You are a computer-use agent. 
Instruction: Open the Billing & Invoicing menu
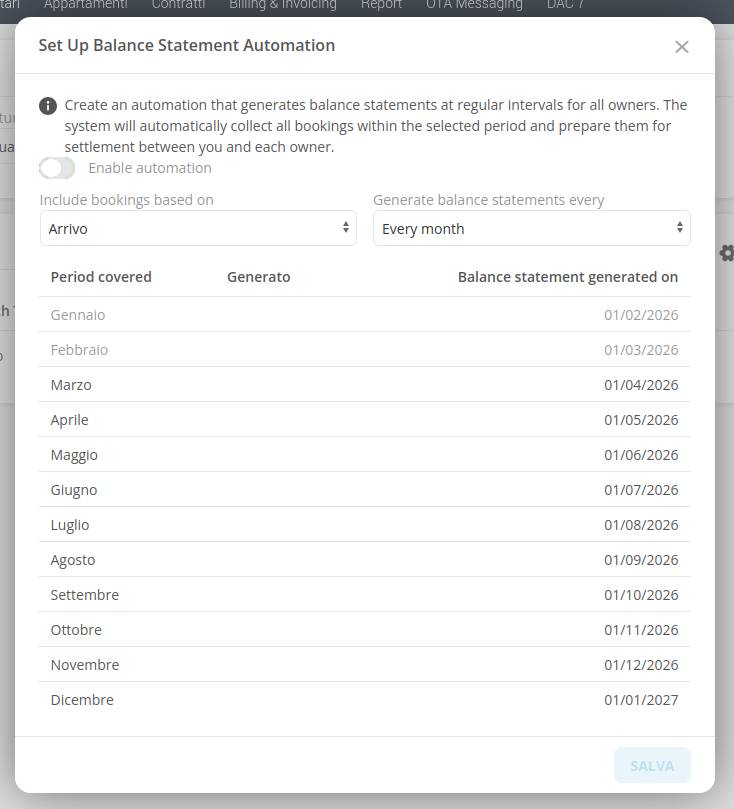point(282,5)
